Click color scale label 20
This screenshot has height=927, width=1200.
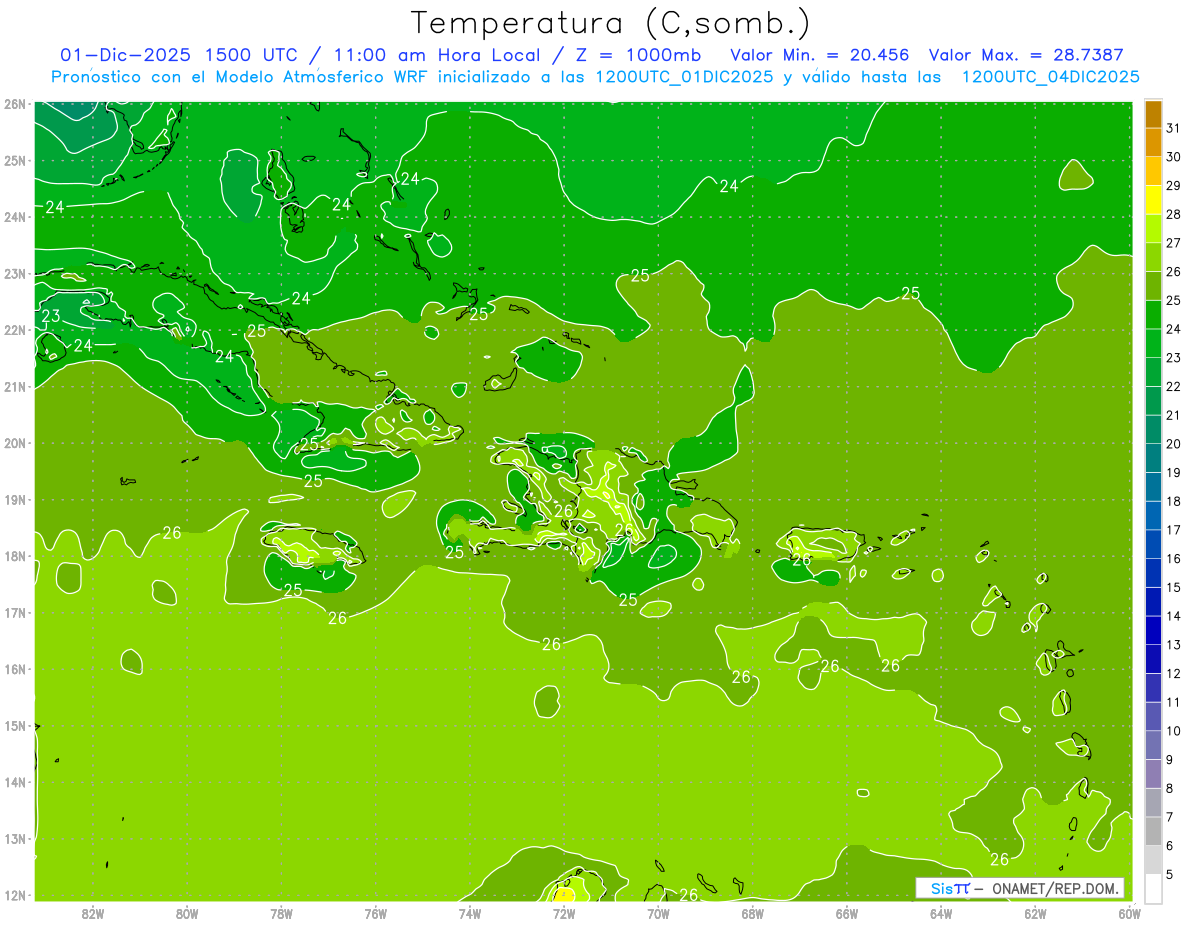pos(1173,444)
